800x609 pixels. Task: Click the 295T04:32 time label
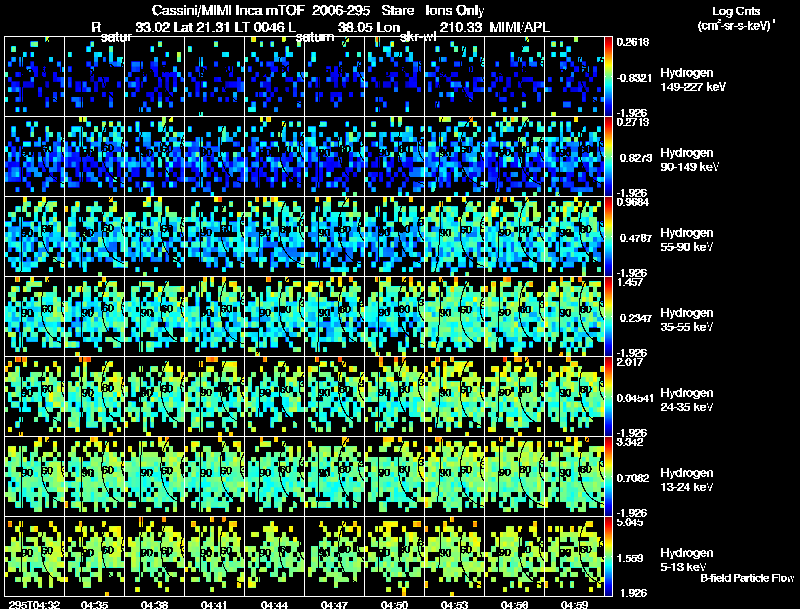34,604
